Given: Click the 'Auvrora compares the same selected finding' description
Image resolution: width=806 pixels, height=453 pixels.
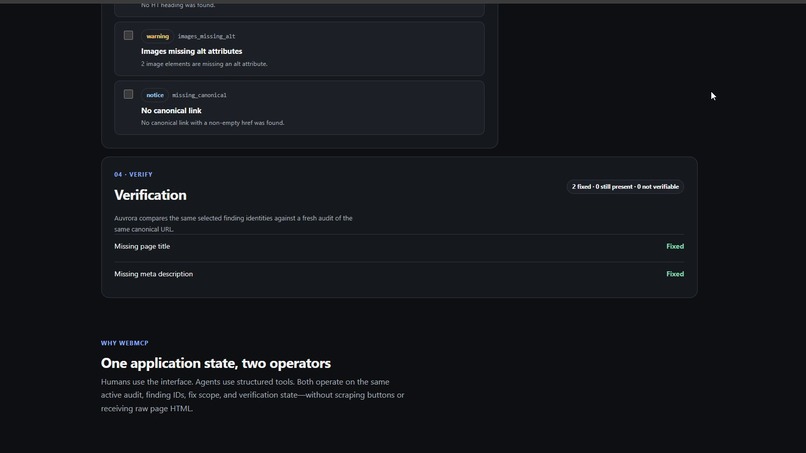Looking at the screenshot, I should tap(233, 224).
